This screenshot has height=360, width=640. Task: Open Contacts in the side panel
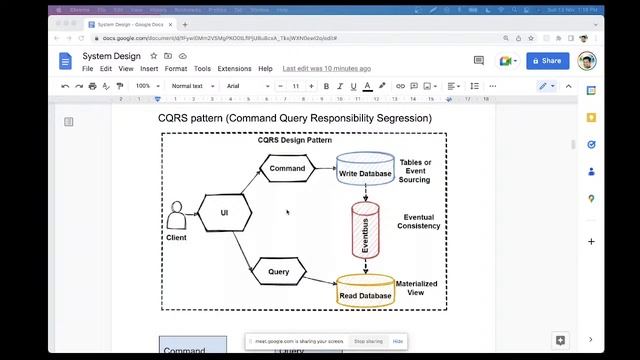[x=591, y=172]
